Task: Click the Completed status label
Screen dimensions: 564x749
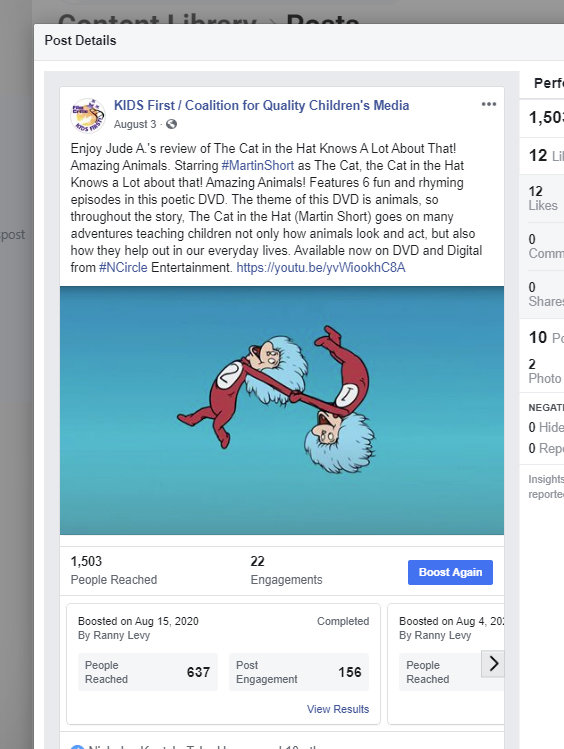Action: [x=343, y=621]
